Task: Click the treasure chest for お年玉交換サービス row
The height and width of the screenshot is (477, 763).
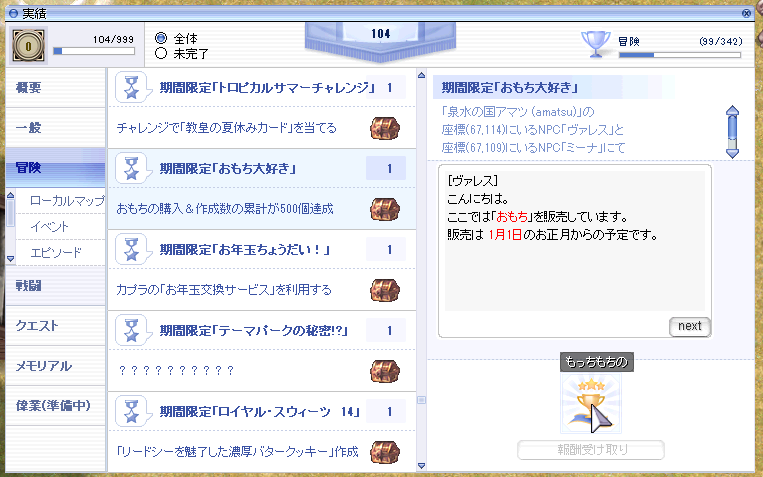Action: (385, 290)
